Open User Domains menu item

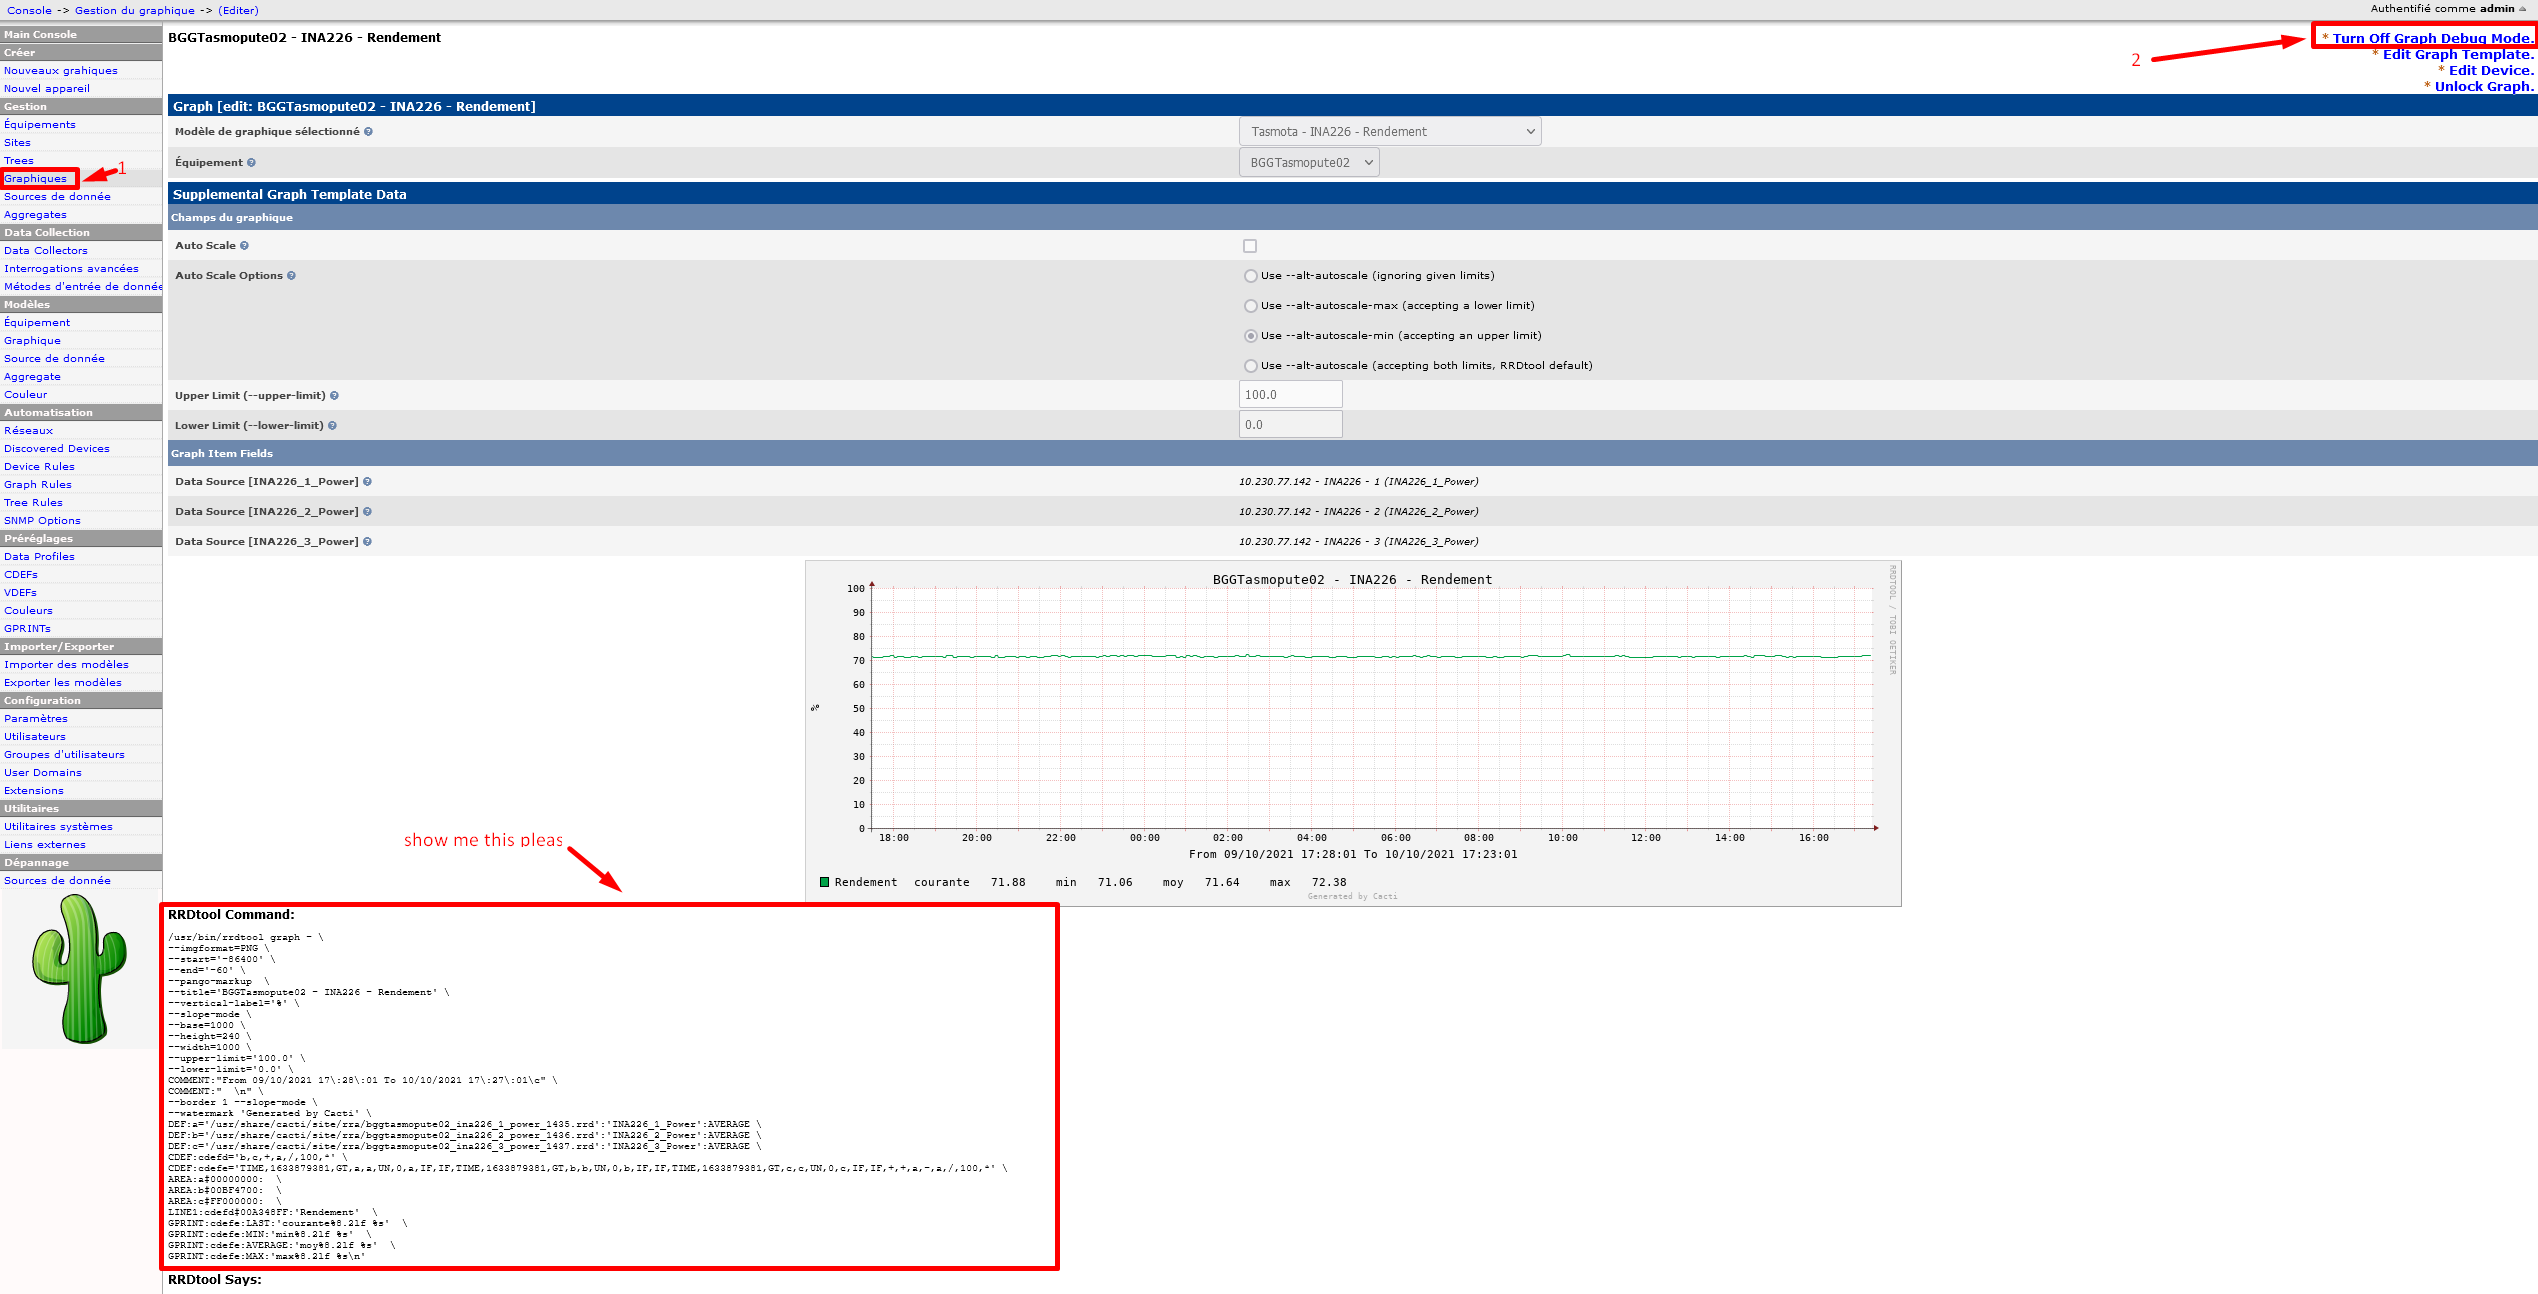point(43,773)
